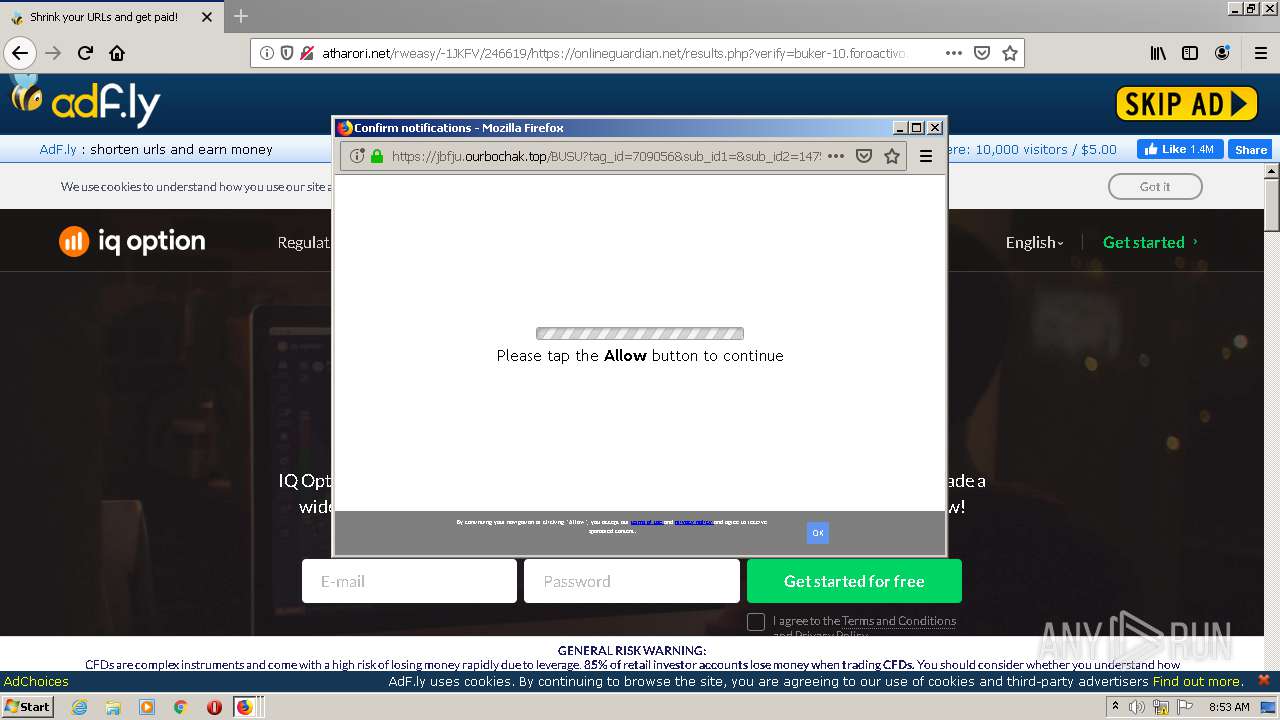
Task: Click the Facebook Like button
Action: click(x=1180, y=149)
